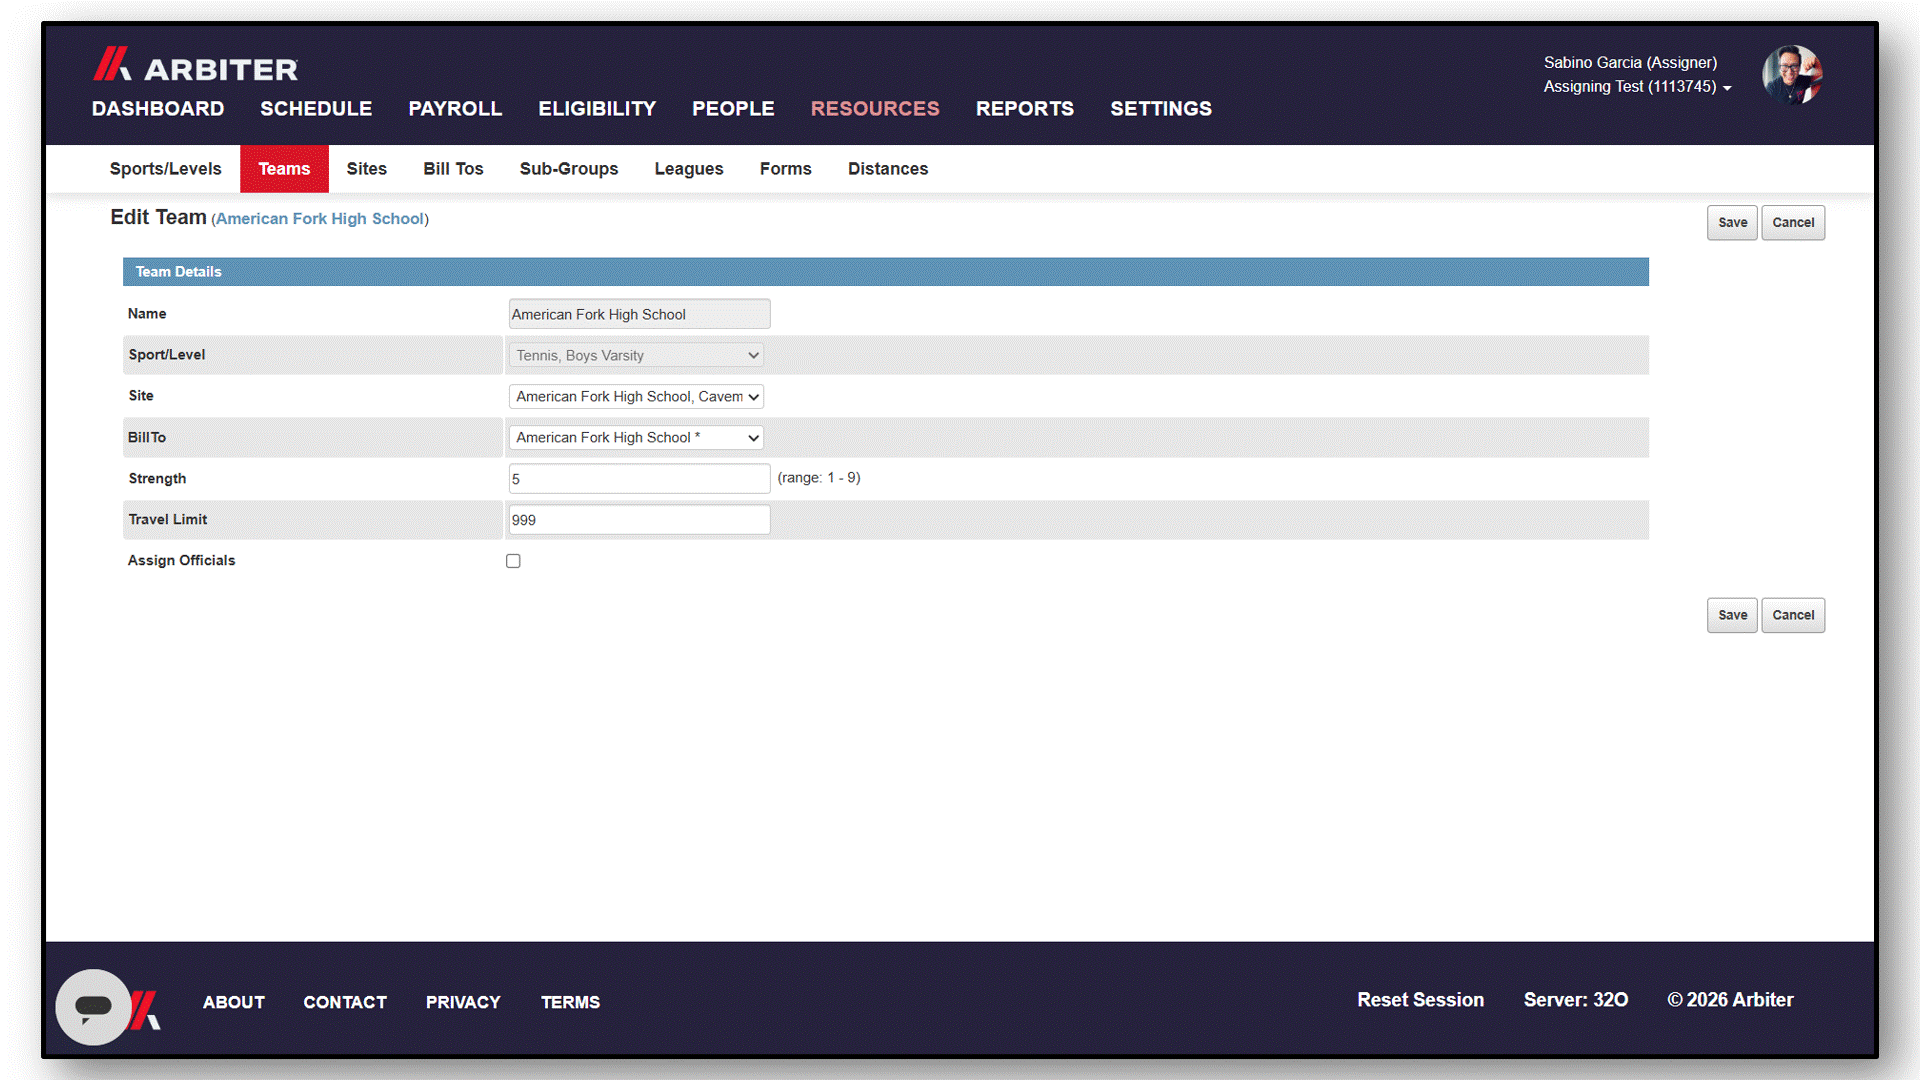Click the Travel Limit input field
Image resolution: width=1920 pixels, height=1080 pixels.
click(x=639, y=520)
